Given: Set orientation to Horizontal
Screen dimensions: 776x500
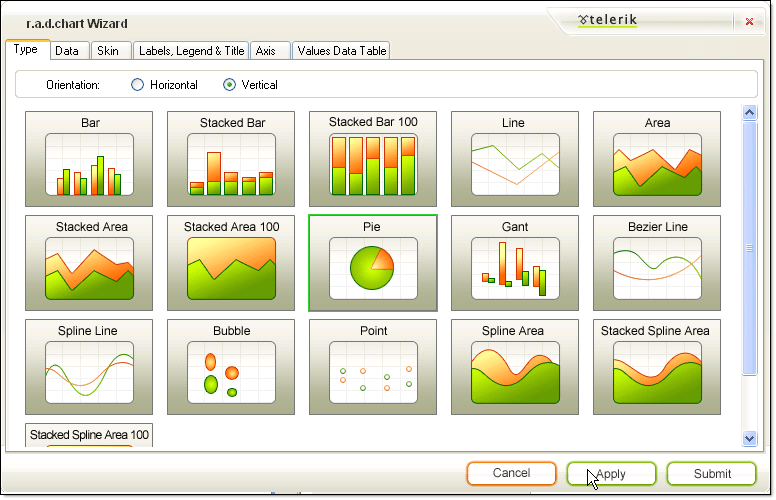Looking at the screenshot, I should pos(137,85).
